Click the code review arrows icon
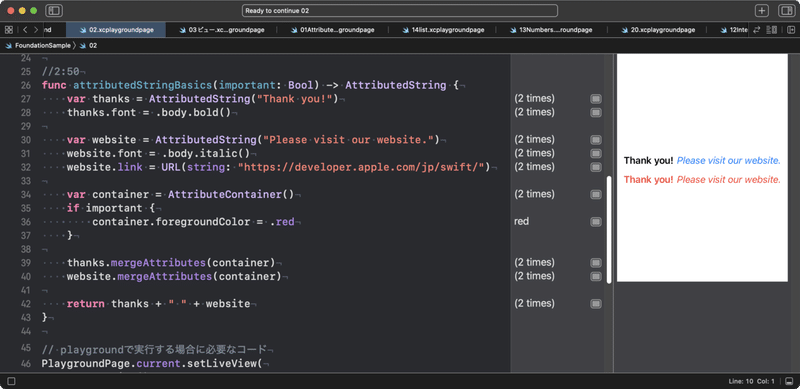The image size is (800, 389). tap(757, 30)
